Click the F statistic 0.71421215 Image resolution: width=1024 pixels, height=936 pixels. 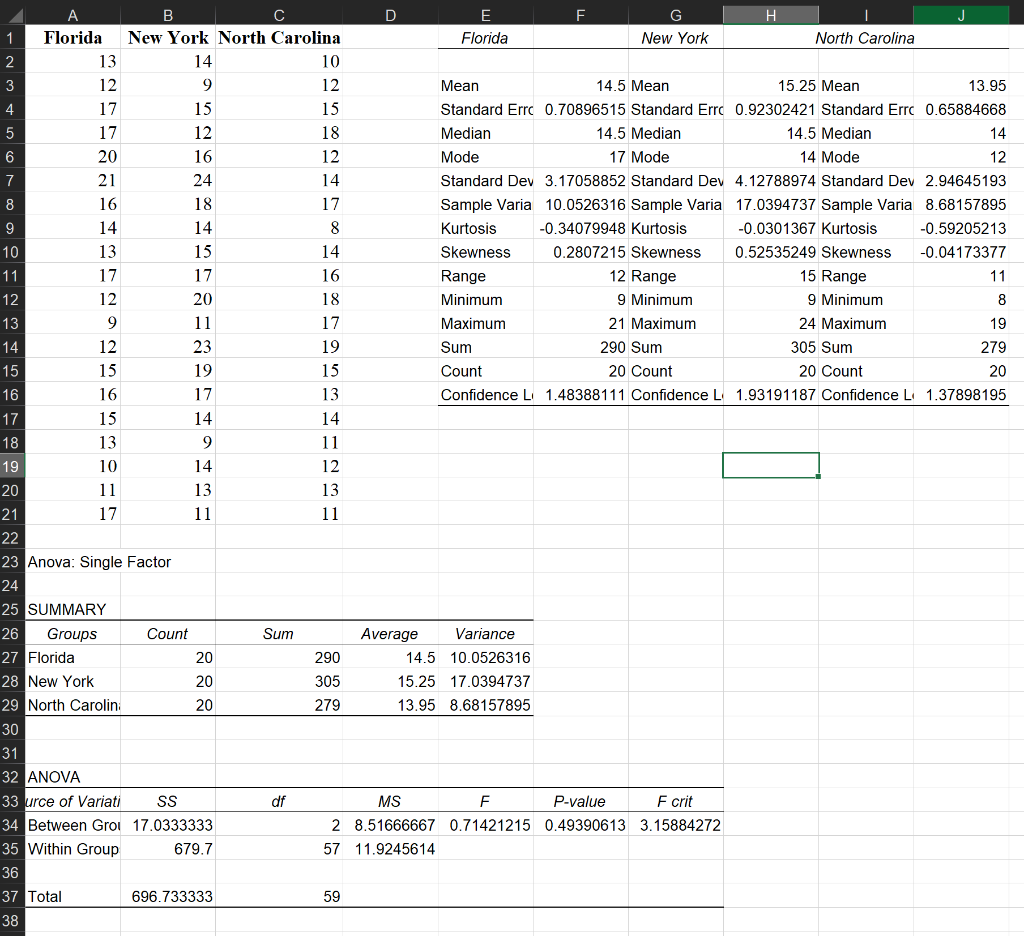490,825
